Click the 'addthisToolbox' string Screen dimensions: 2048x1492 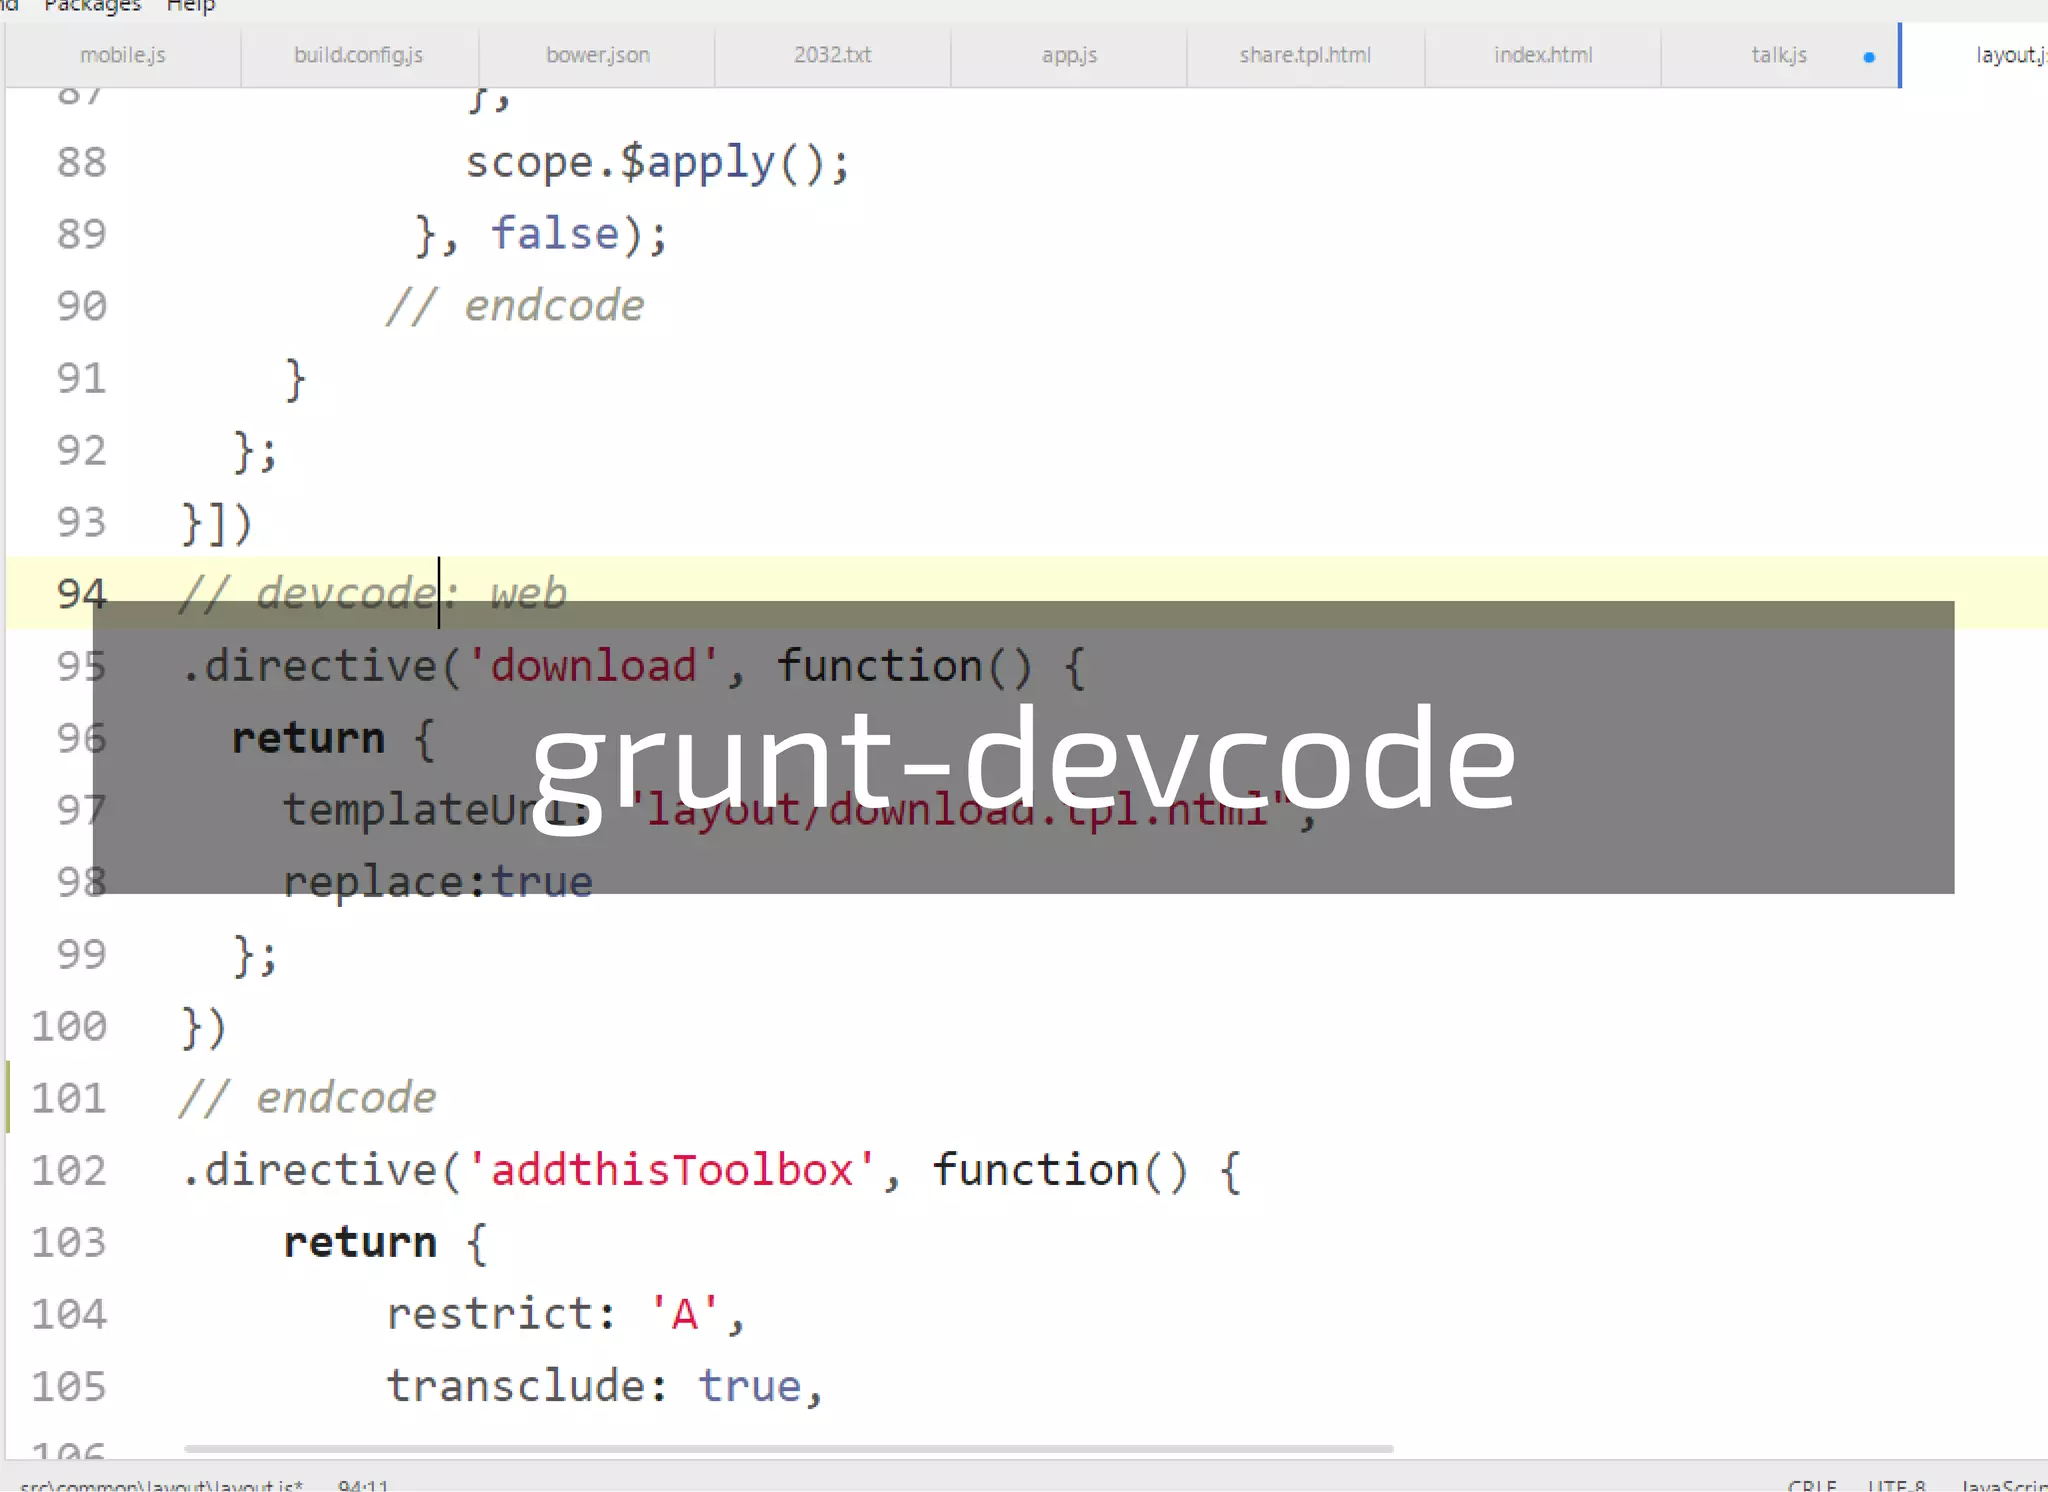click(672, 1170)
